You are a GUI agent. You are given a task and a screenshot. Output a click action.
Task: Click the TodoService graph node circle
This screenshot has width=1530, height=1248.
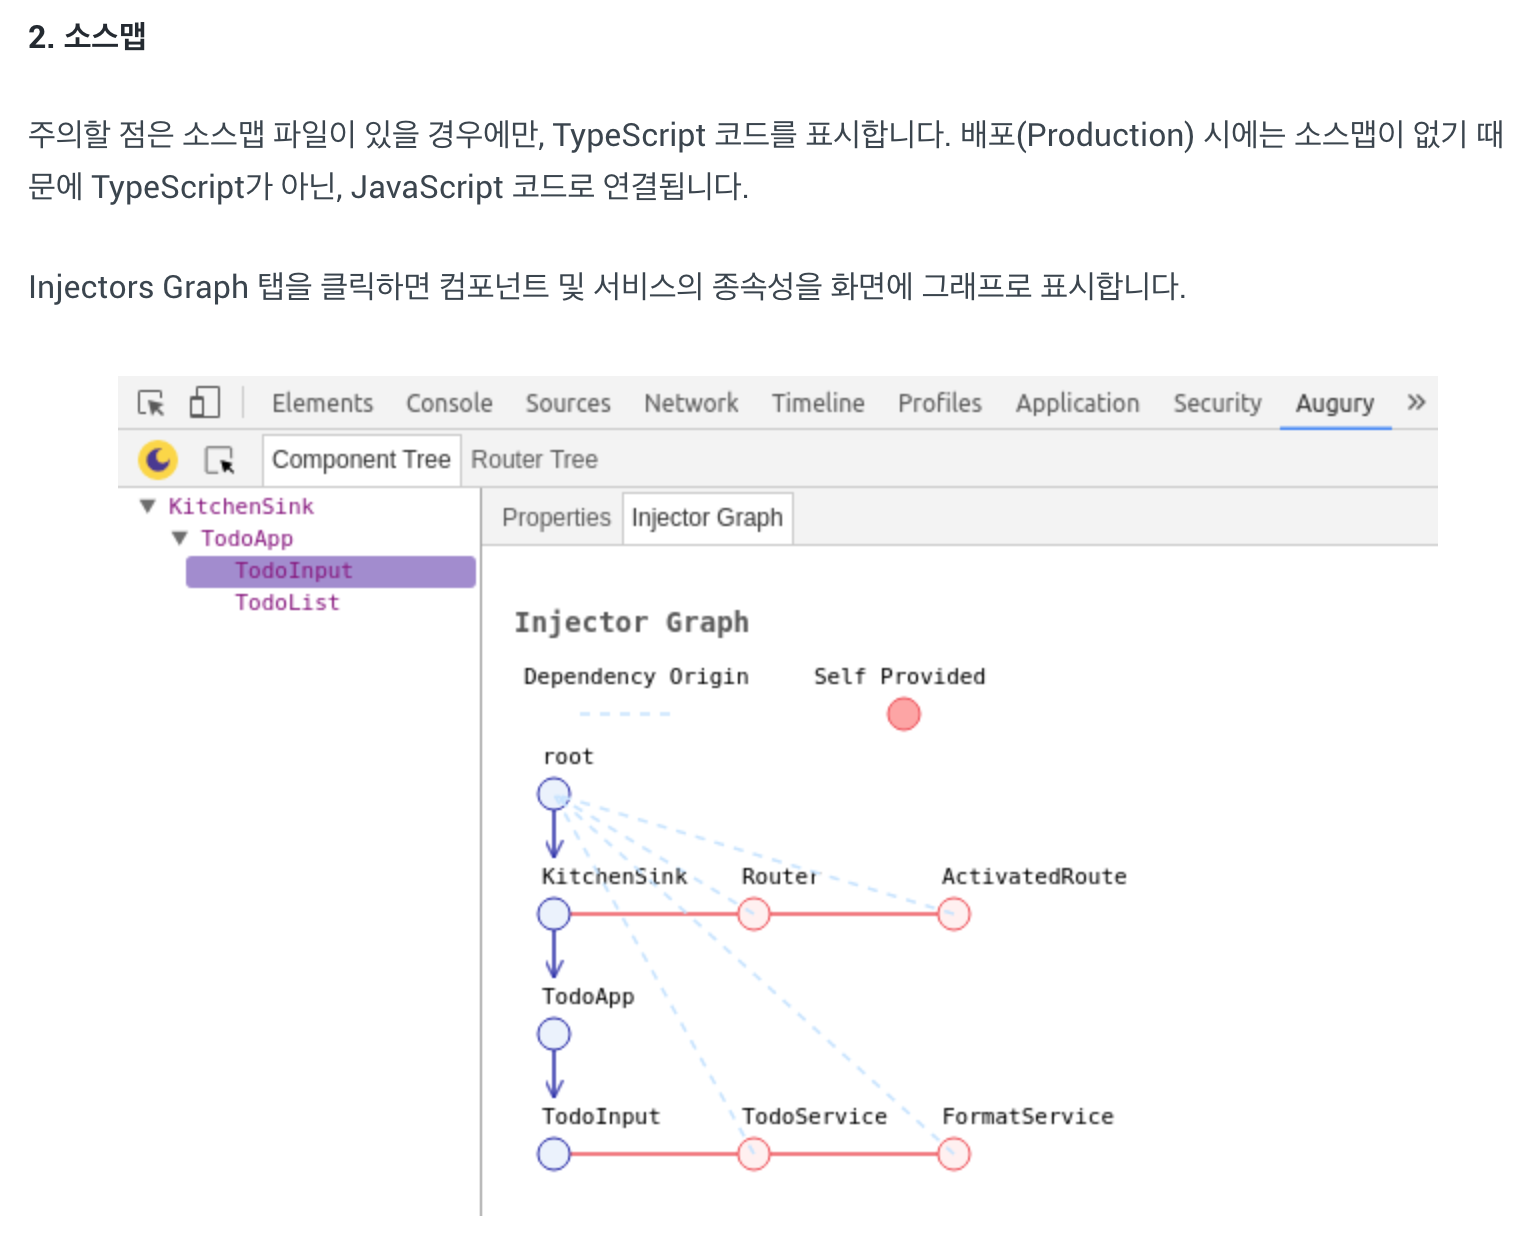(754, 1154)
